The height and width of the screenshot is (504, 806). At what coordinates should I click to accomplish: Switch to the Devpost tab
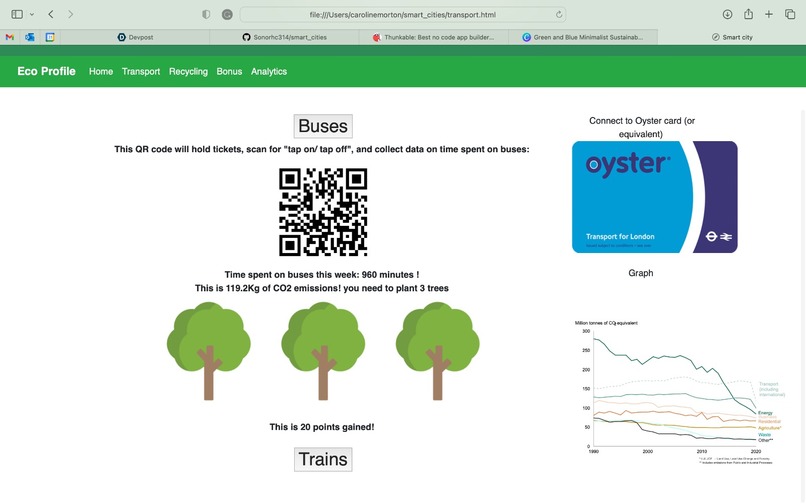pos(135,37)
